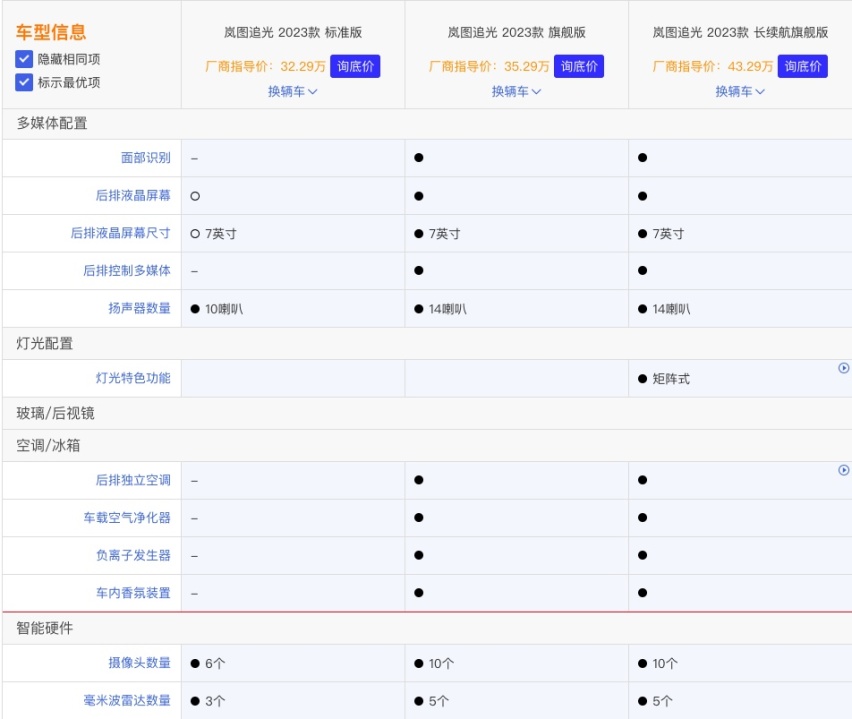This screenshot has width=852, height=719.
Task: Toggle the 隐藏相同项 checkbox
Action: 24,59
